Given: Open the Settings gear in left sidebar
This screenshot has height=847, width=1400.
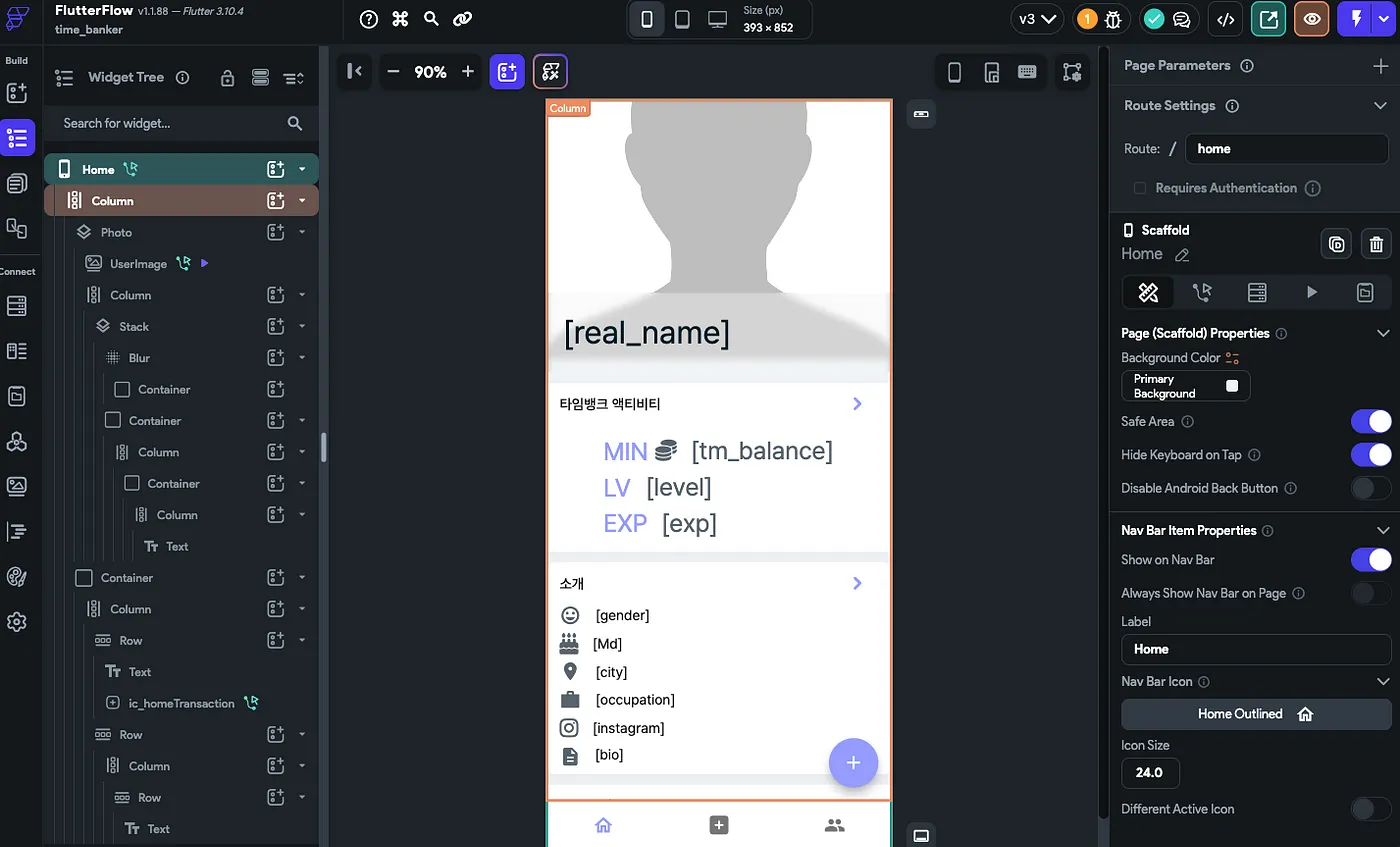Looking at the screenshot, I should click(17, 622).
